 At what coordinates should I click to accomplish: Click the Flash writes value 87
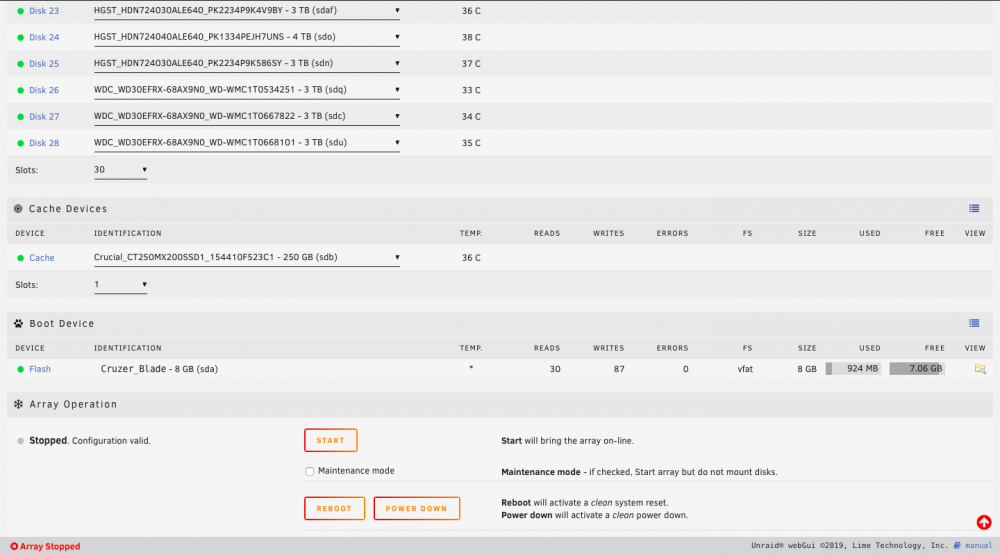tap(619, 369)
